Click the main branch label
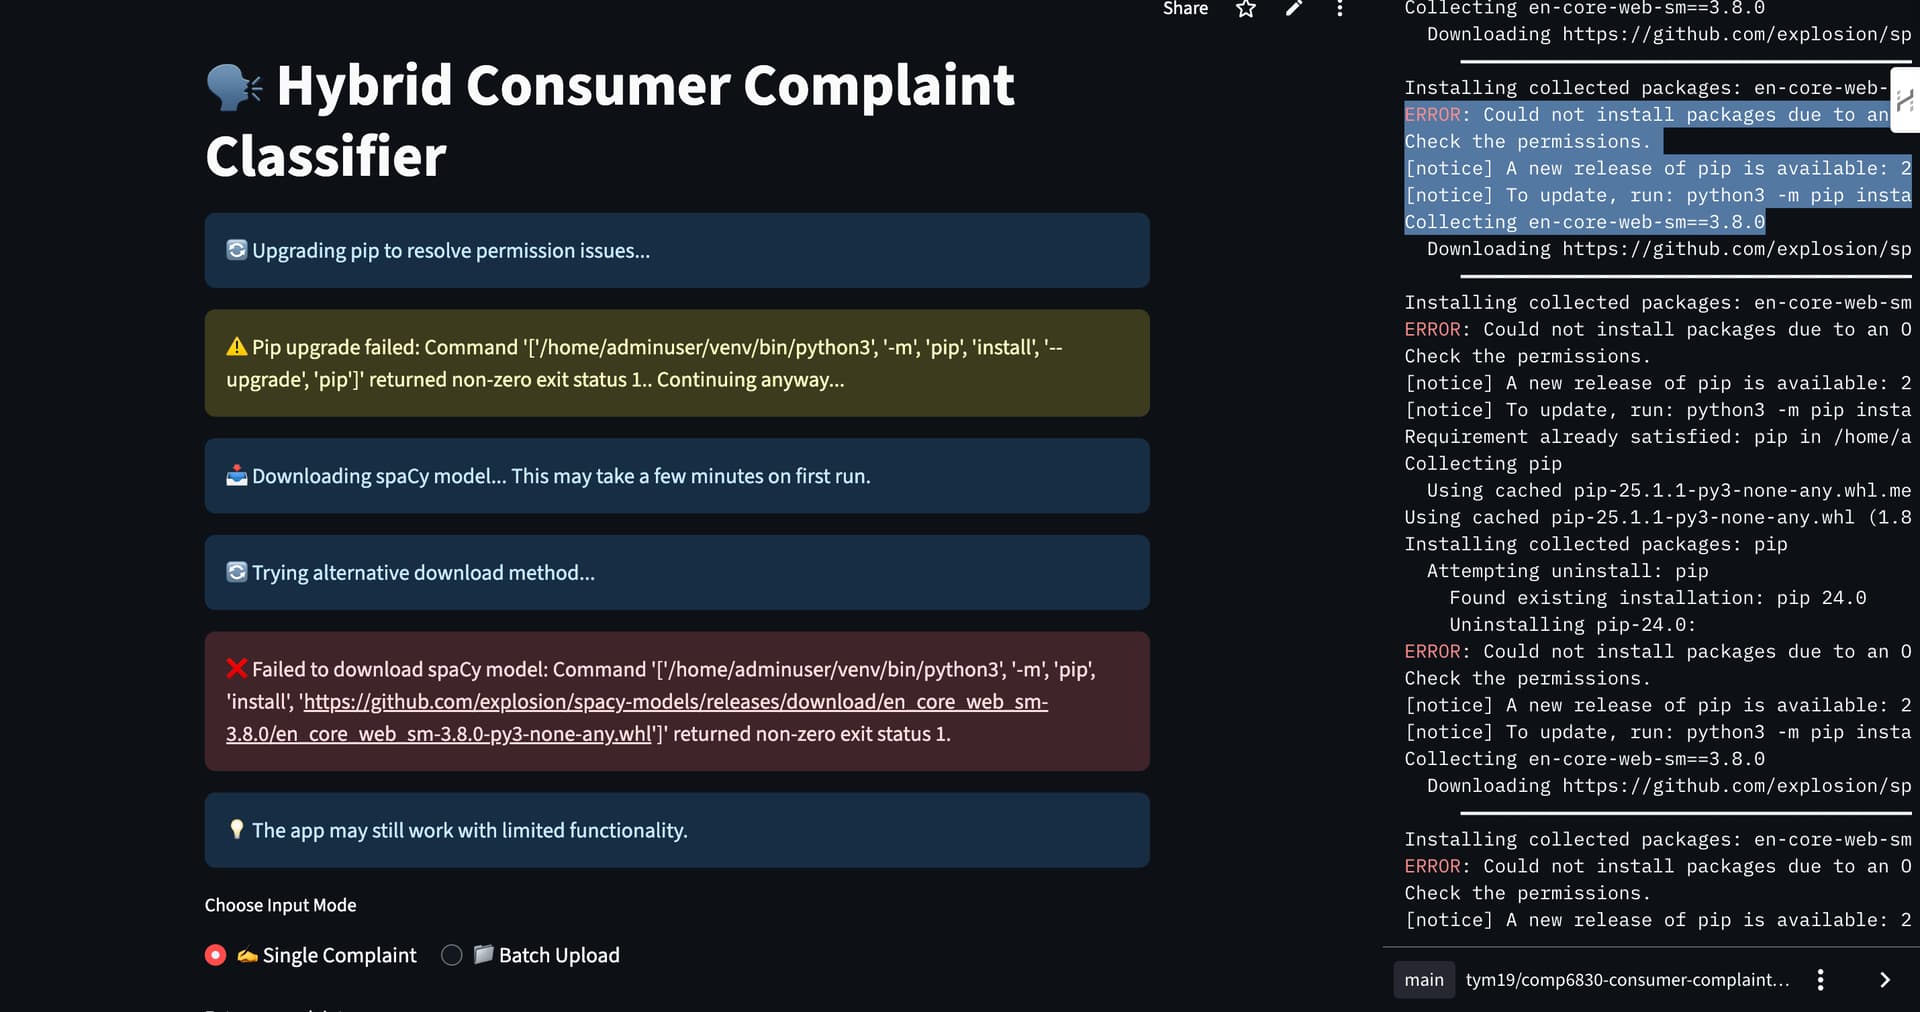Image resolution: width=1920 pixels, height=1012 pixels. click(x=1424, y=980)
